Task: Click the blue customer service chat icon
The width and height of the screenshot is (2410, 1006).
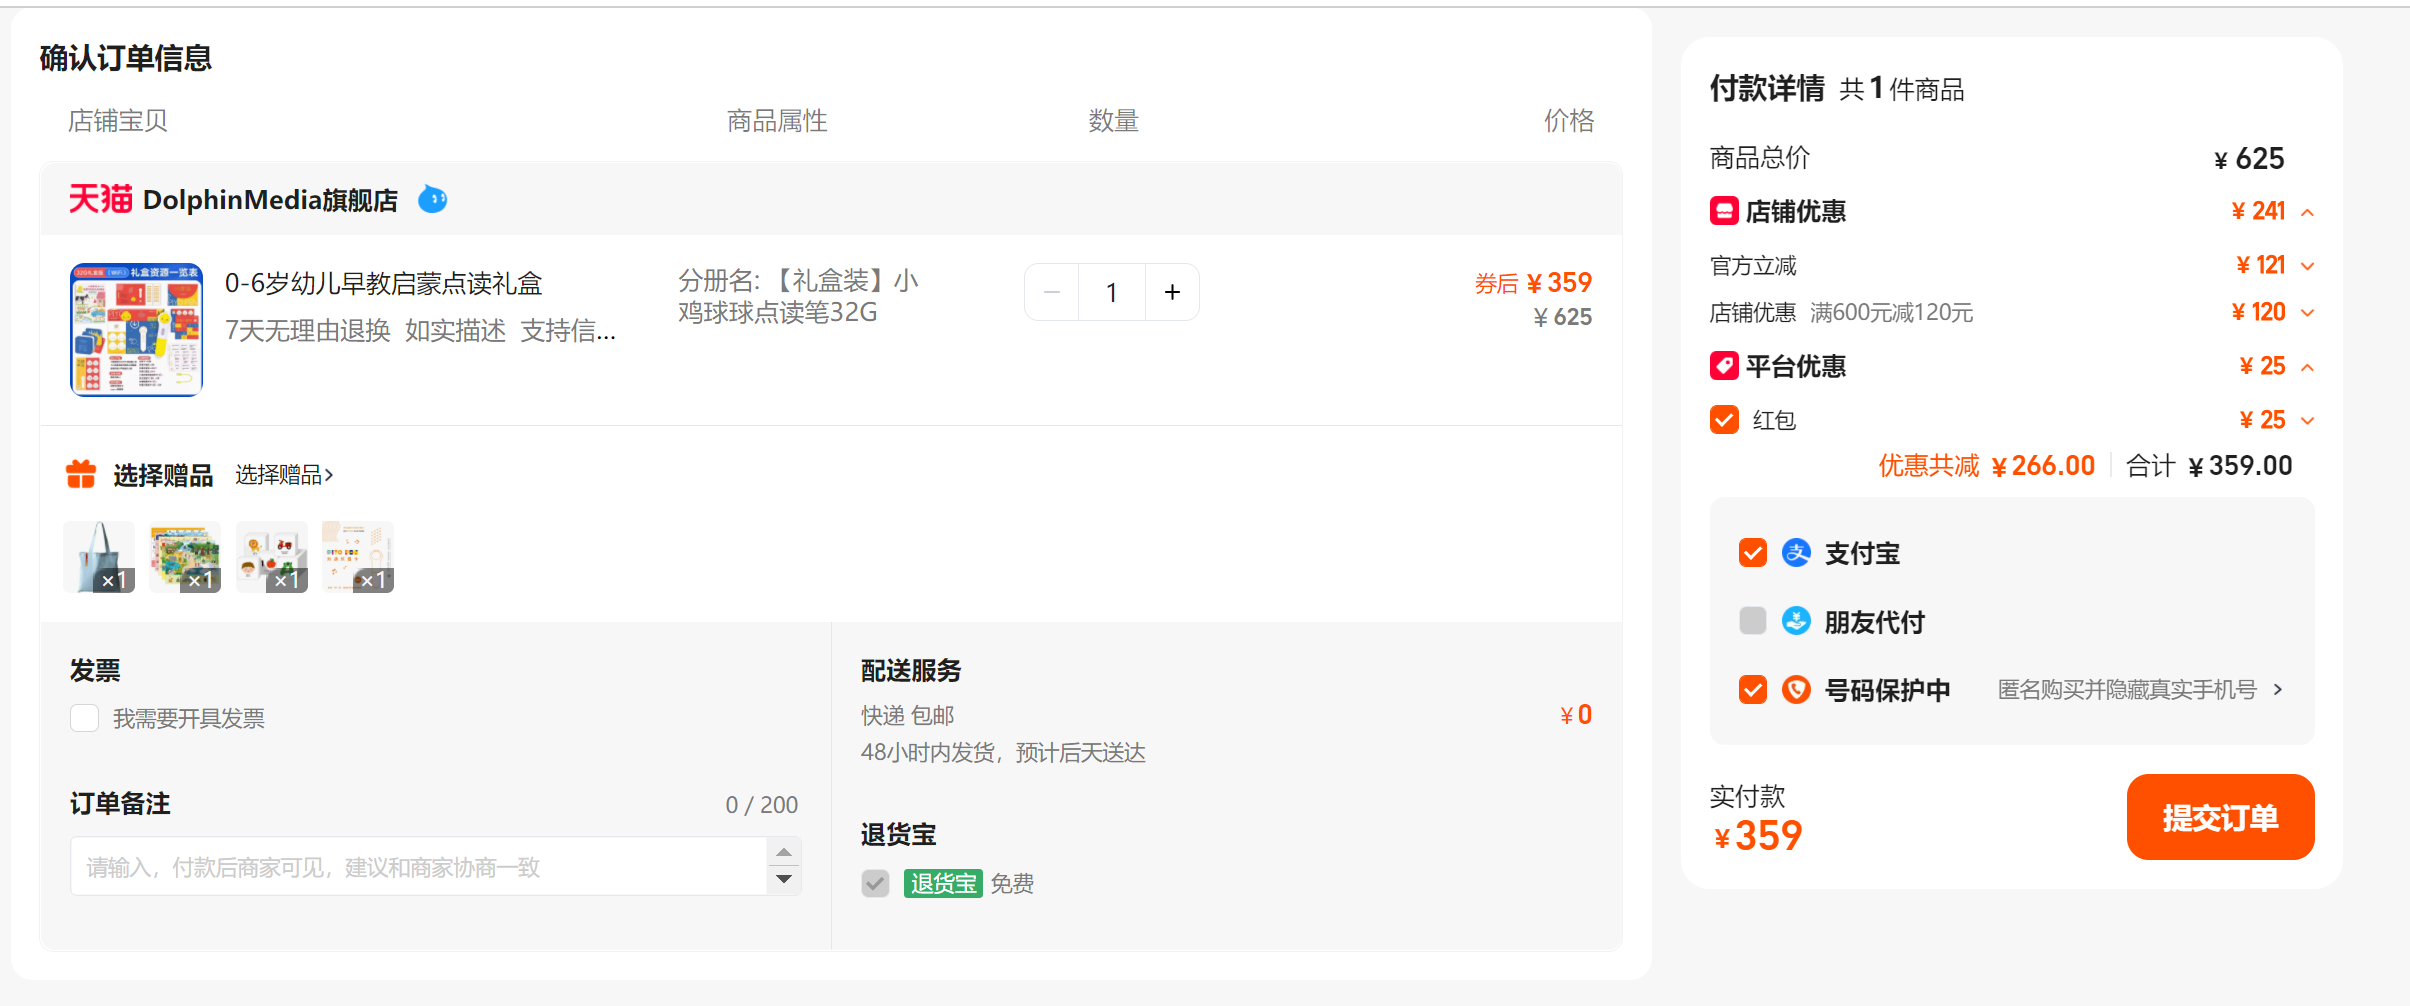Action: 432,200
